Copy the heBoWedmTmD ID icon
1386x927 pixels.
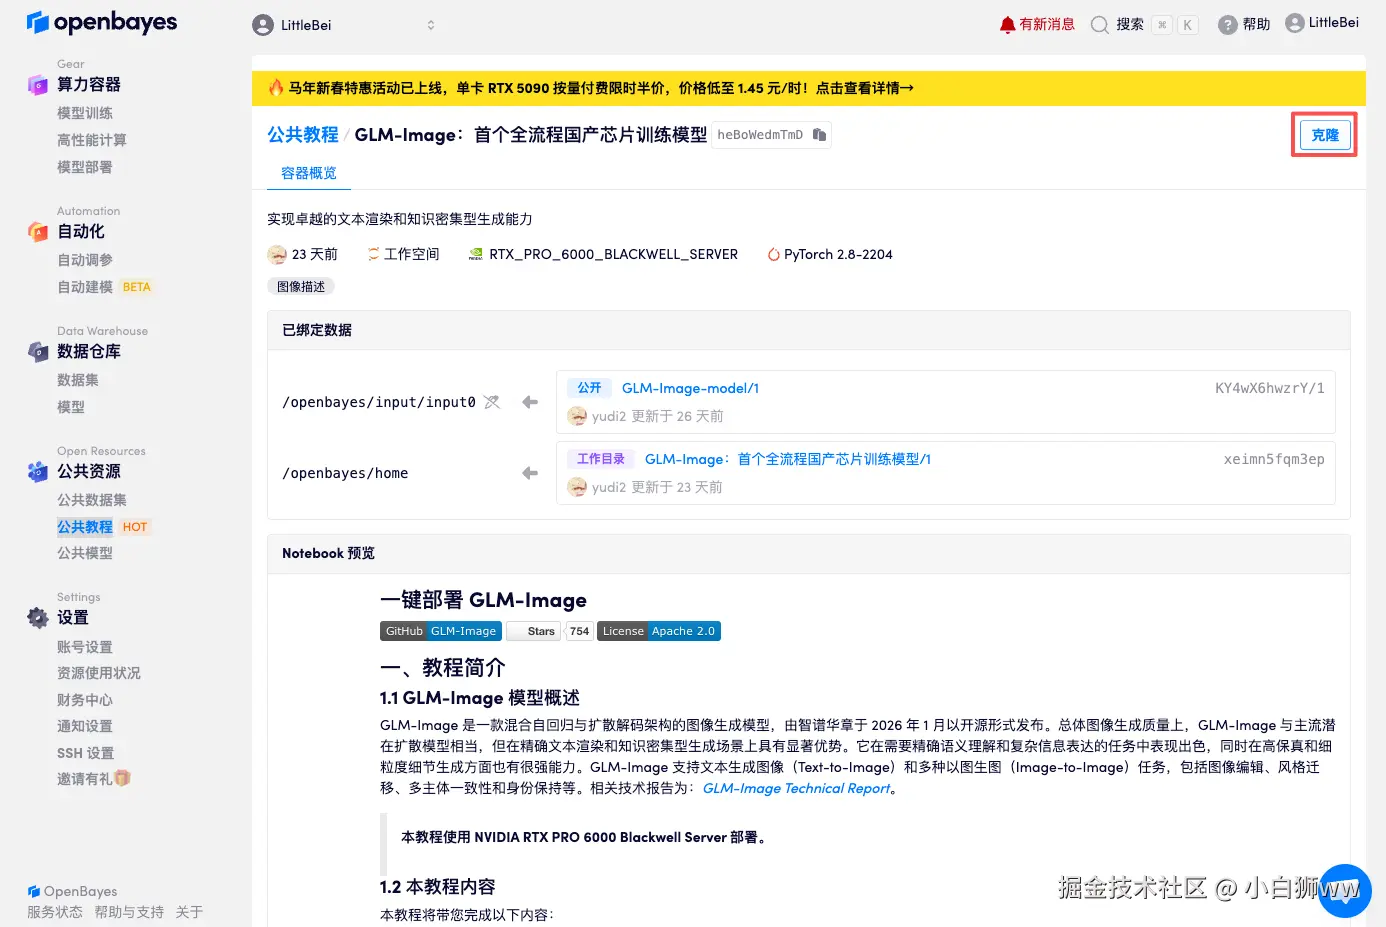click(819, 135)
